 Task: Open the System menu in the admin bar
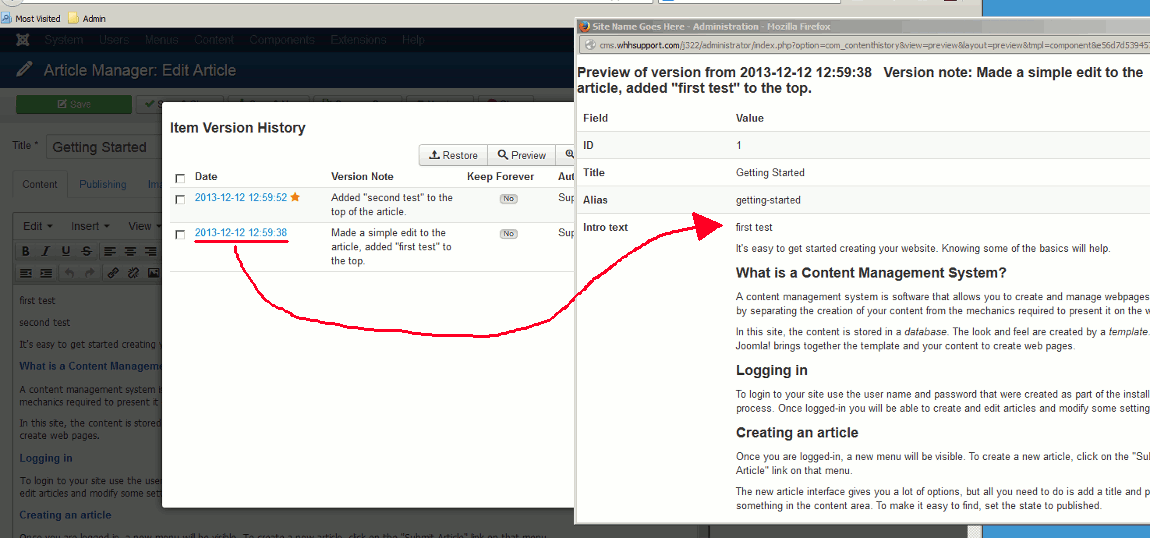(x=64, y=40)
